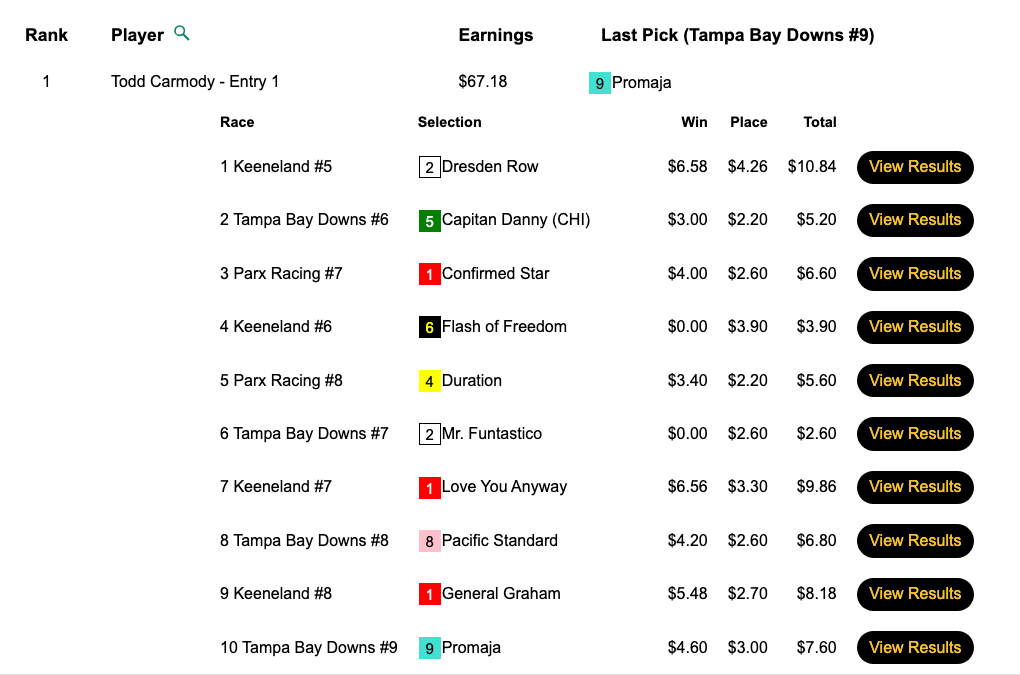The image size is (1020, 675).
Task: Click the black number 6 badge for Flash of Freedom
Action: (429, 327)
